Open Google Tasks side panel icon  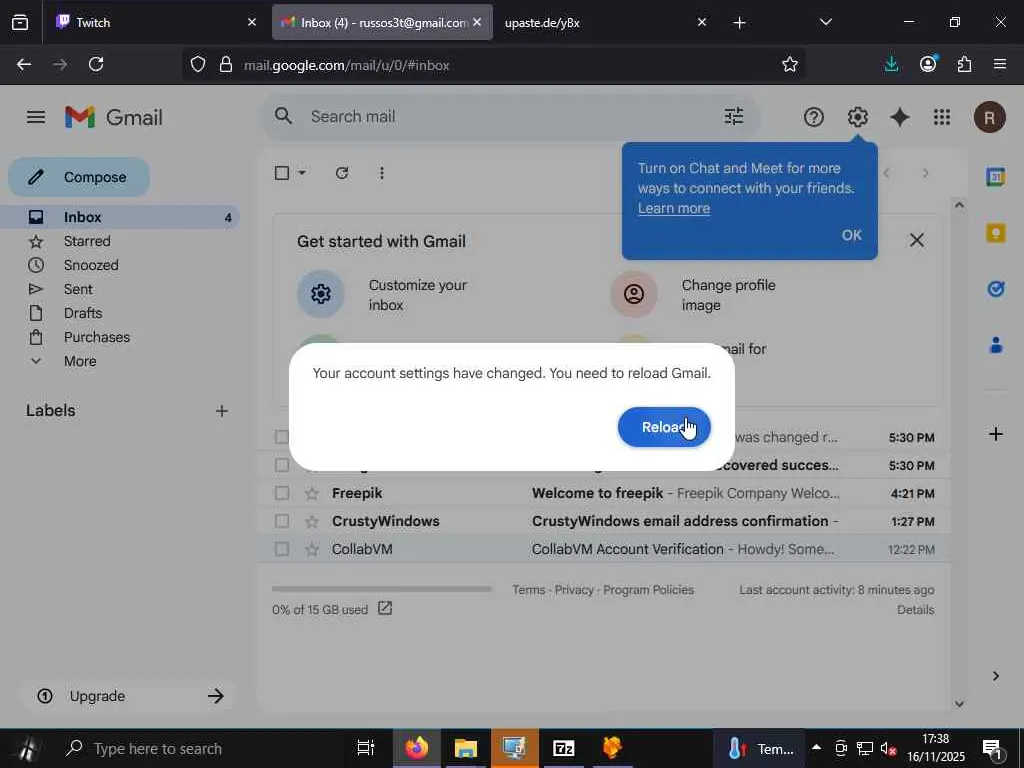995,289
